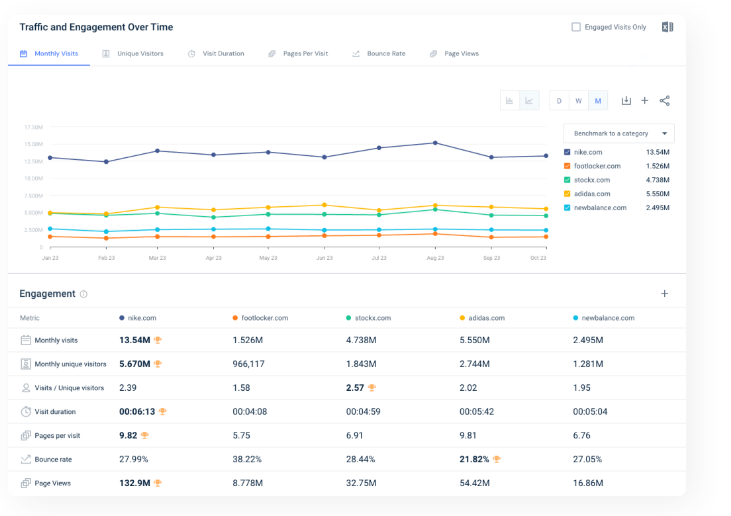Uncheck nike.com in chart legend
Image resolution: width=731 pixels, height=516 pixels.
[567, 152]
